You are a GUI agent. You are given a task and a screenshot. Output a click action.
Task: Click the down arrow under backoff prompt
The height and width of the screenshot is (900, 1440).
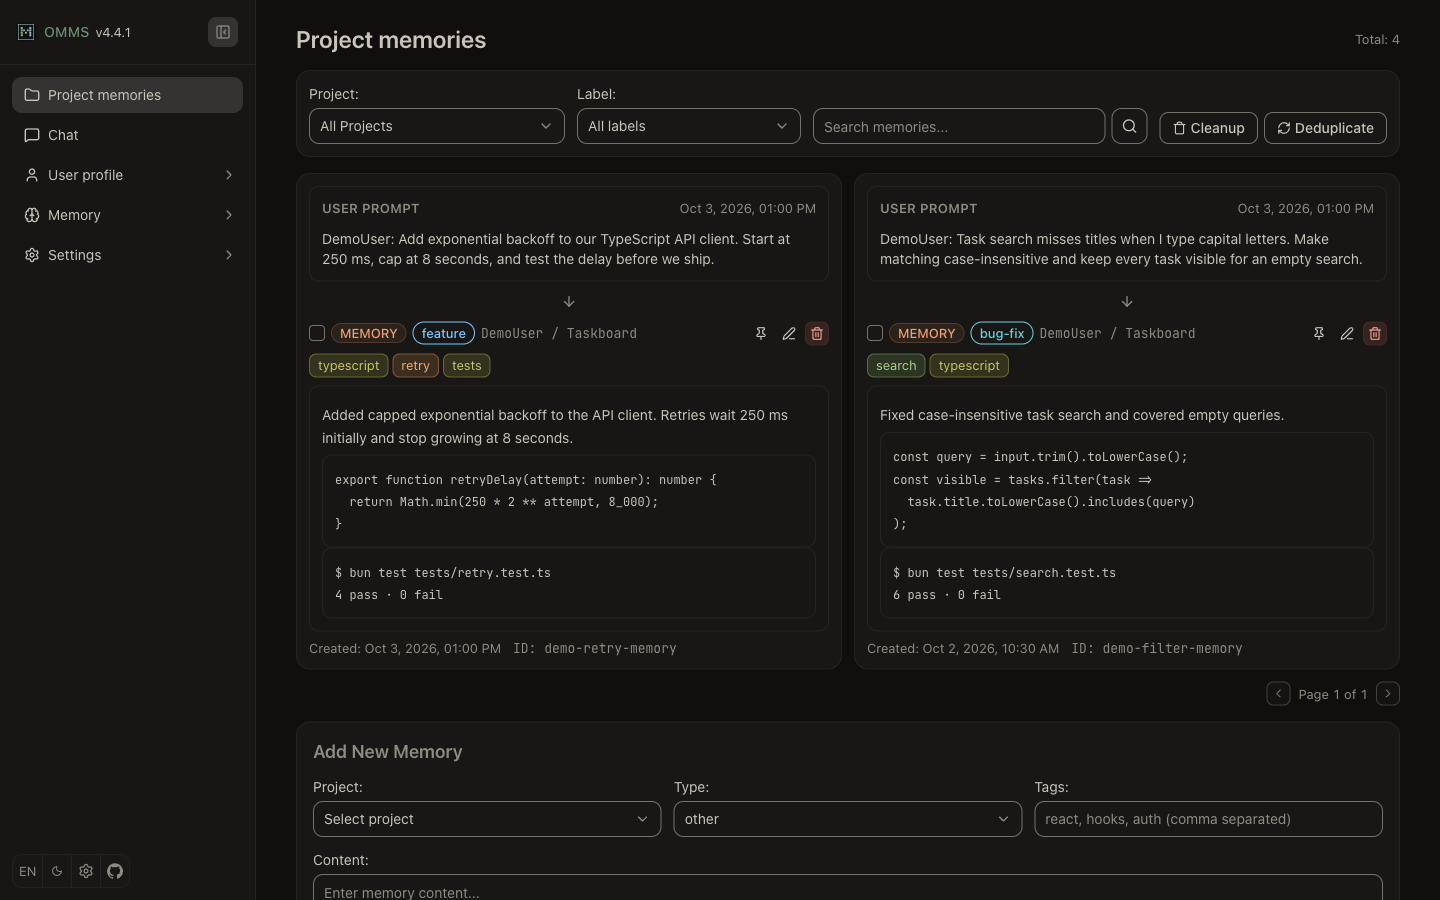pos(569,302)
